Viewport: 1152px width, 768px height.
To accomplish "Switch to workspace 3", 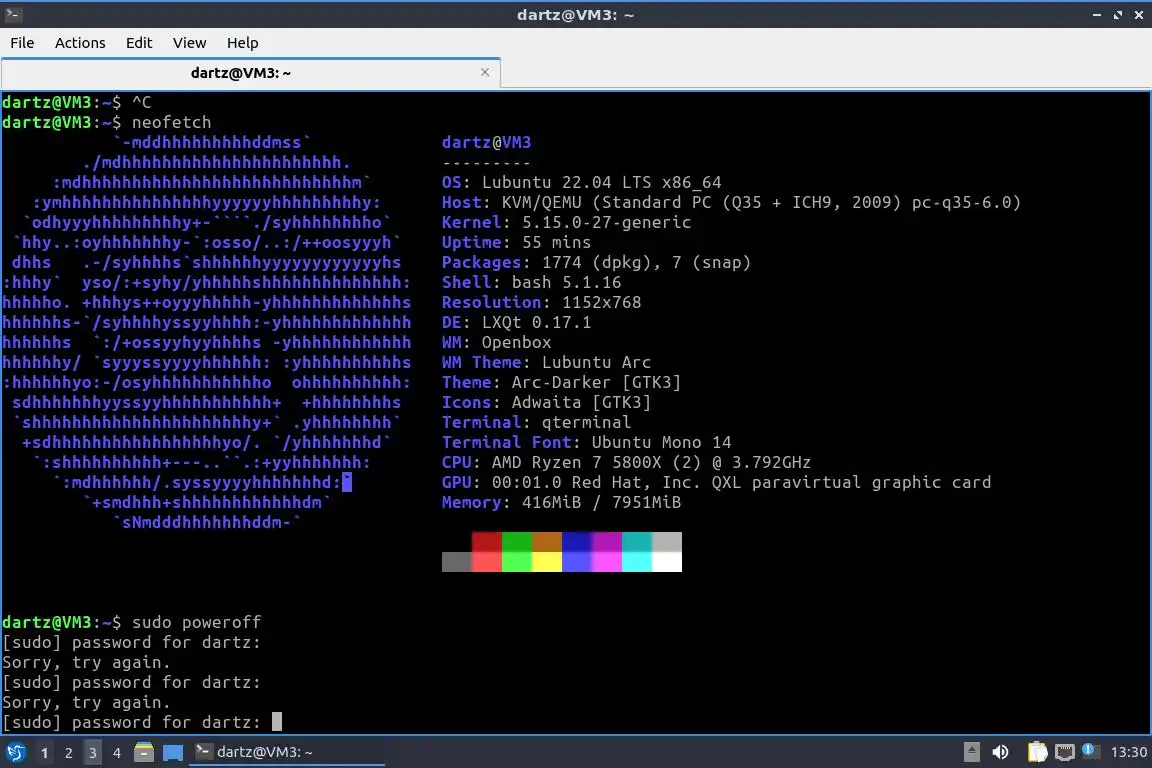I will point(93,753).
